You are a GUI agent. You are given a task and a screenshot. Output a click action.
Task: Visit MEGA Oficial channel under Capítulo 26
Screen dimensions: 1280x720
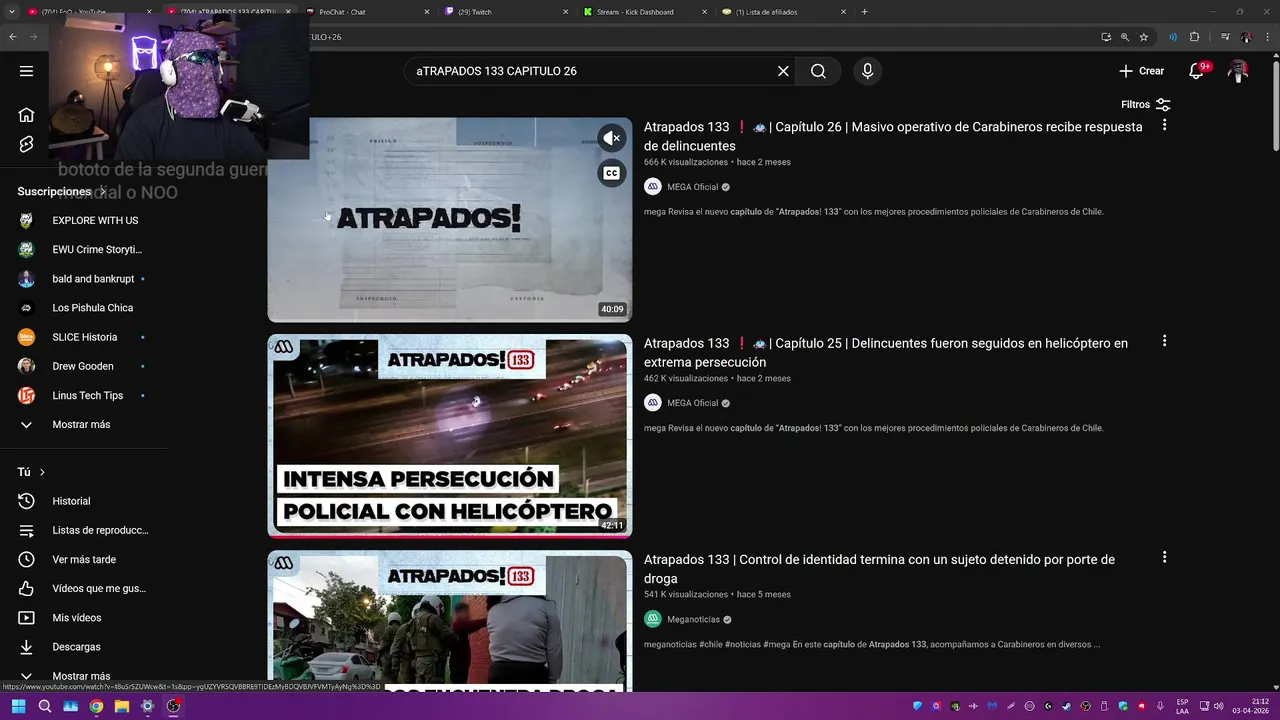point(692,187)
